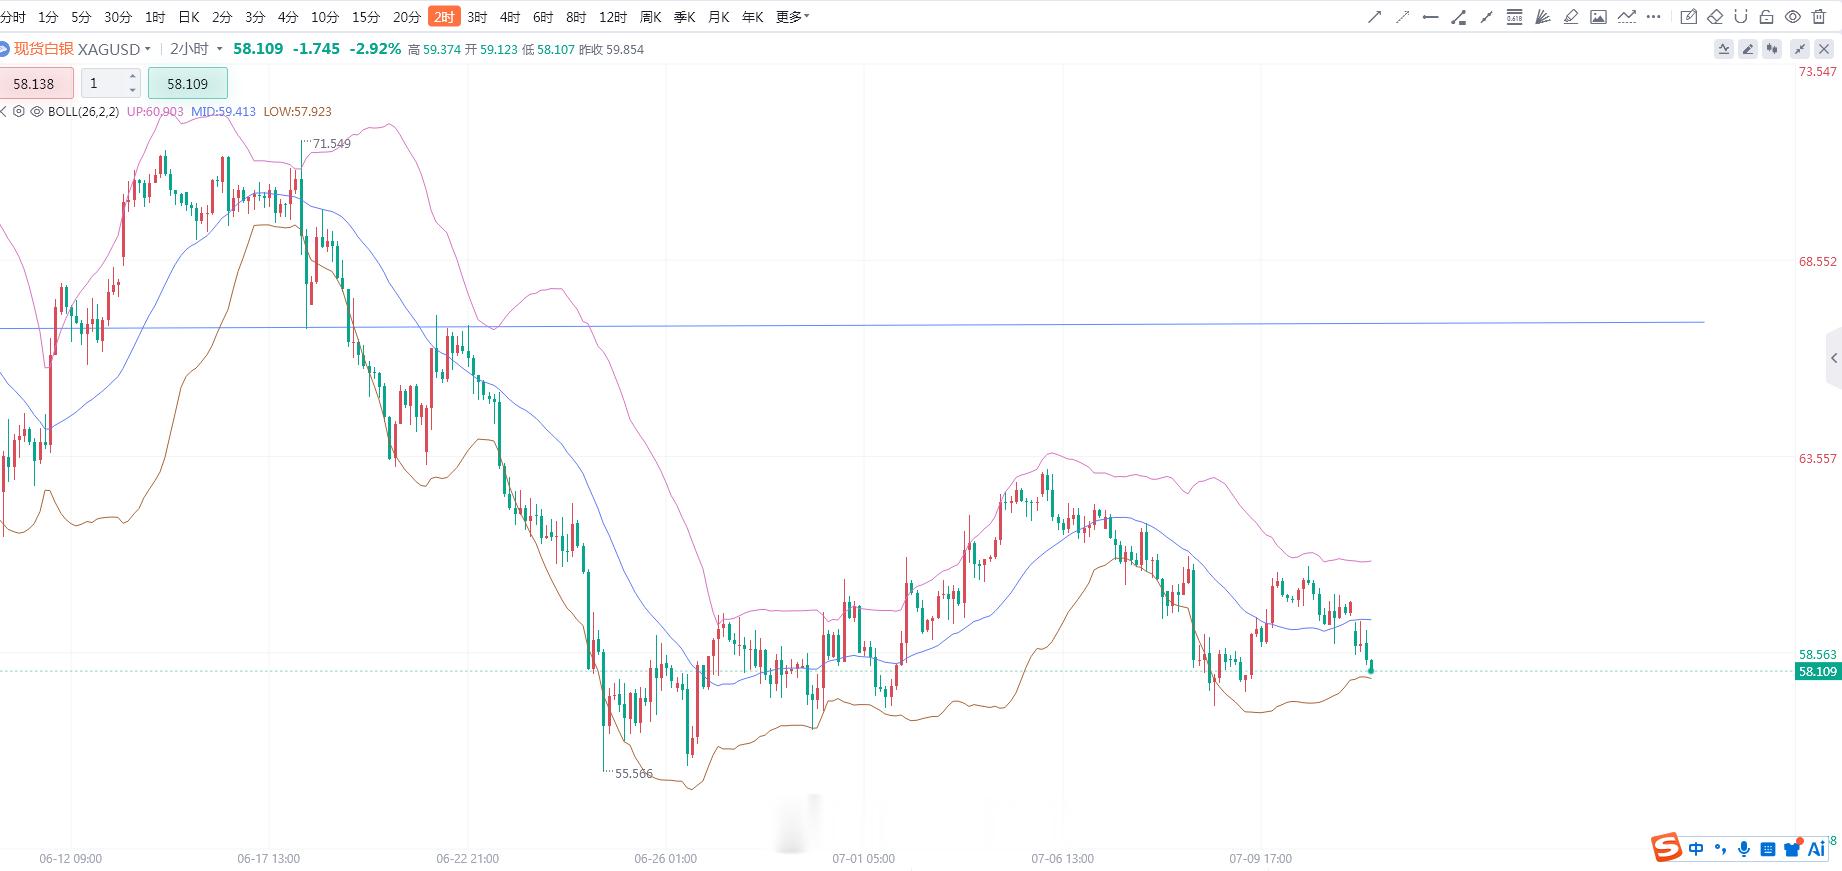Select the Gann fan drawing tool
This screenshot has height=871, width=1842.
1542,17
